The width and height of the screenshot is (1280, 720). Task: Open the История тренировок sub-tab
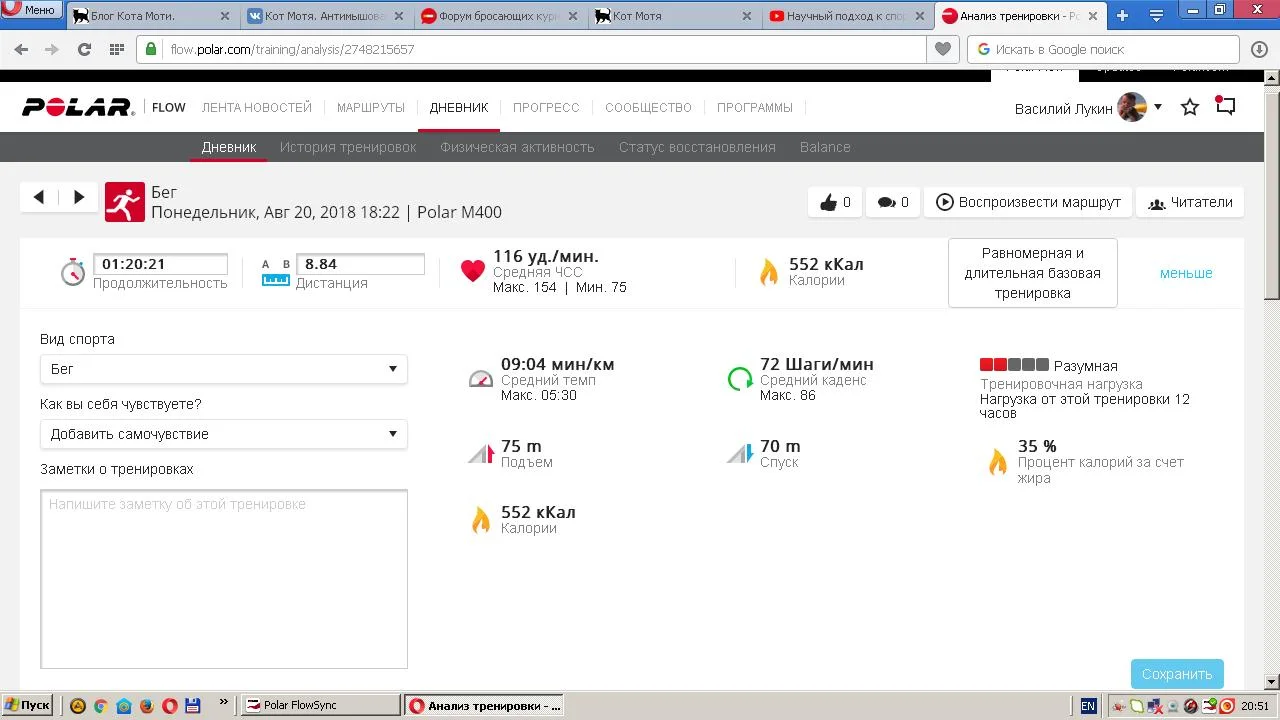pyautogui.click(x=348, y=147)
